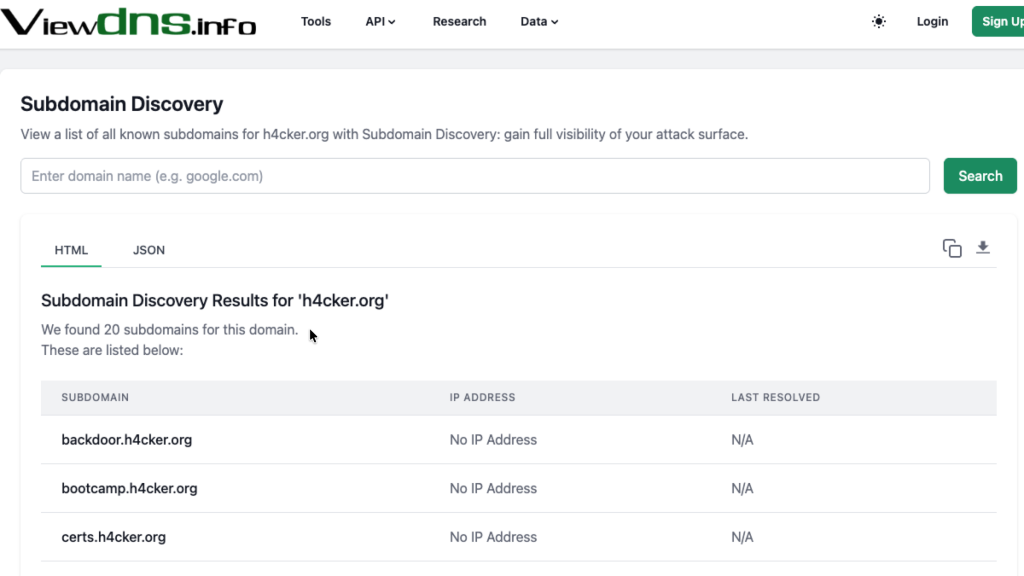Open the Tools menu
Image resolution: width=1024 pixels, height=576 pixels.
click(x=315, y=22)
